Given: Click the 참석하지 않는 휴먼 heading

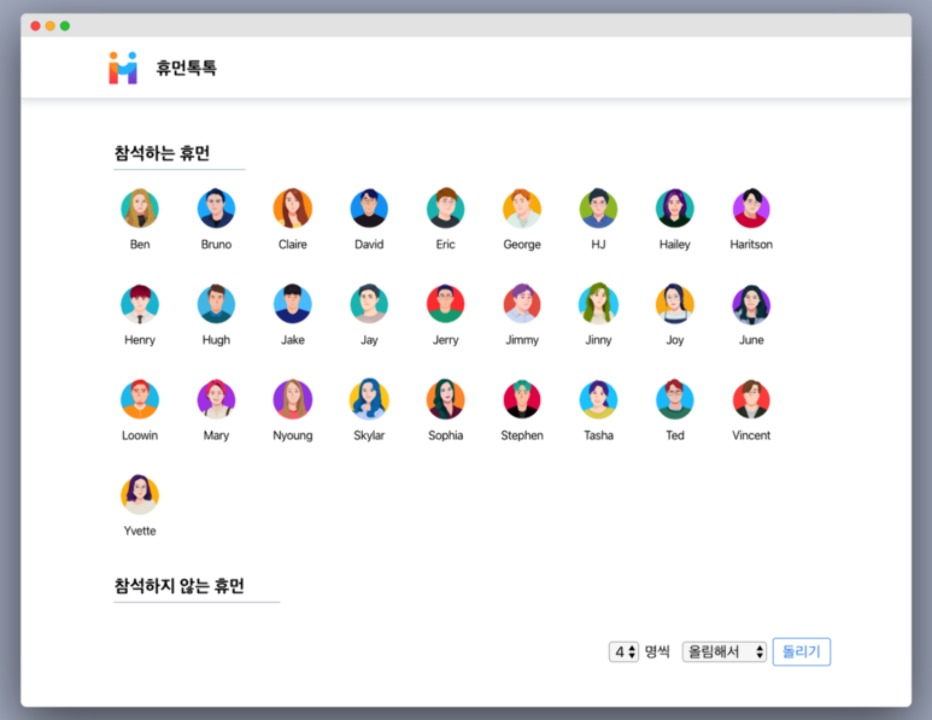Looking at the screenshot, I should (x=179, y=586).
